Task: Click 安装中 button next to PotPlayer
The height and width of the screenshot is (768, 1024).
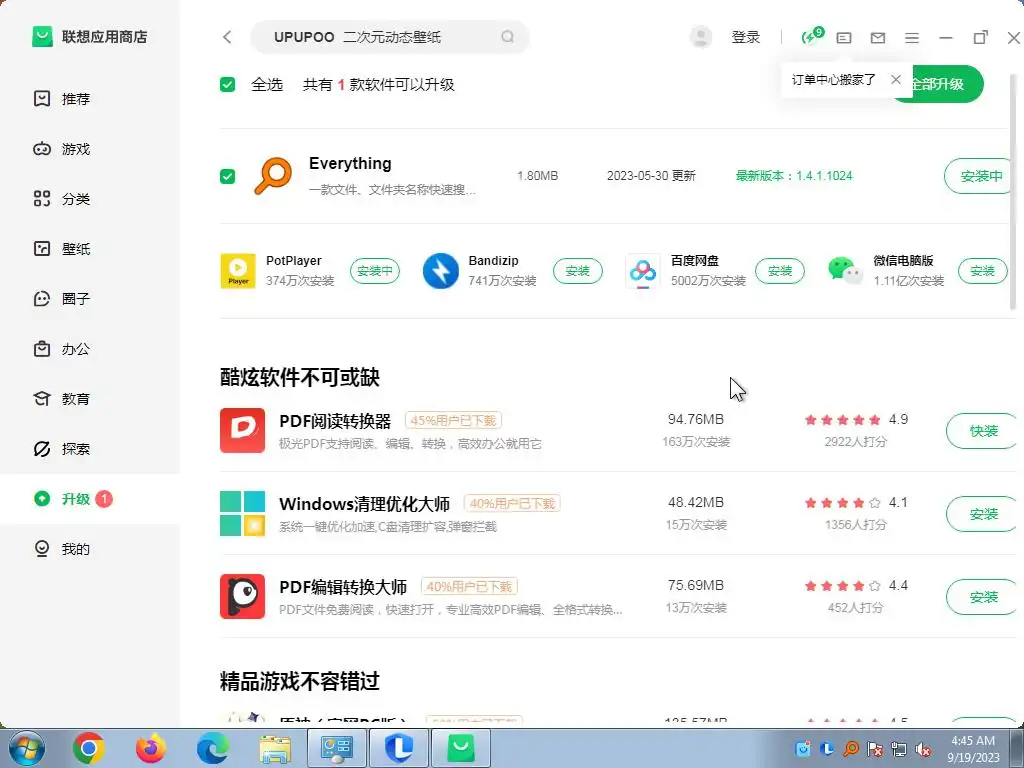Action: pos(375,271)
